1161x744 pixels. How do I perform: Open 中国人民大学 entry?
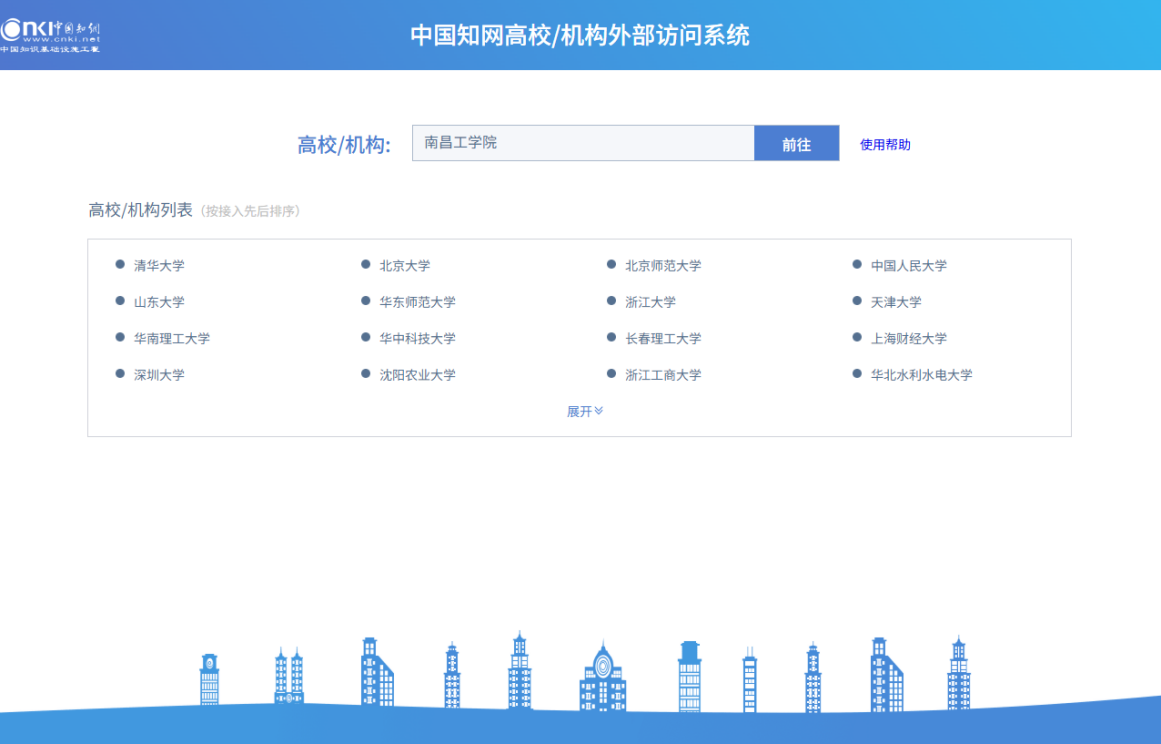(x=908, y=266)
